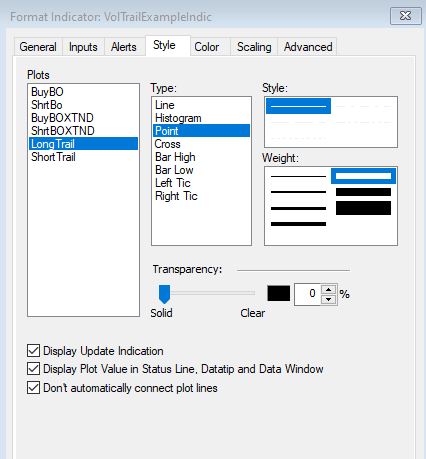Pick the solid line style sample
The height and width of the screenshot is (459, 426).
(x=298, y=106)
